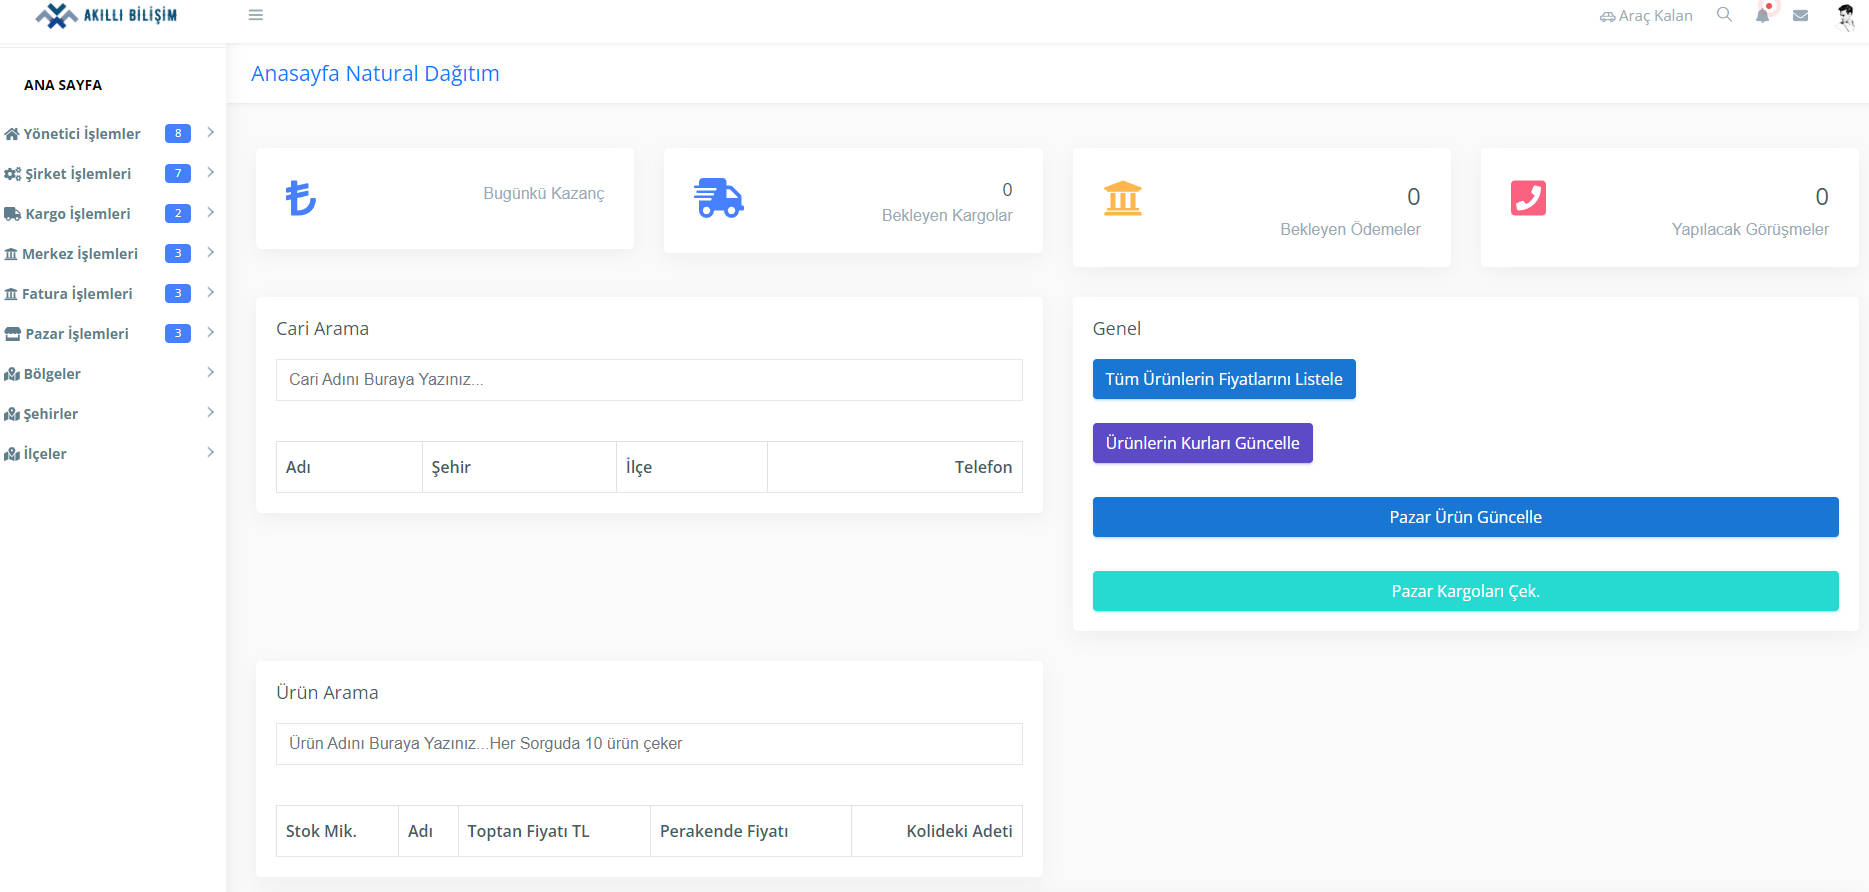Open Fatura İşlemleri menu item

pyautogui.click(x=77, y=294)
